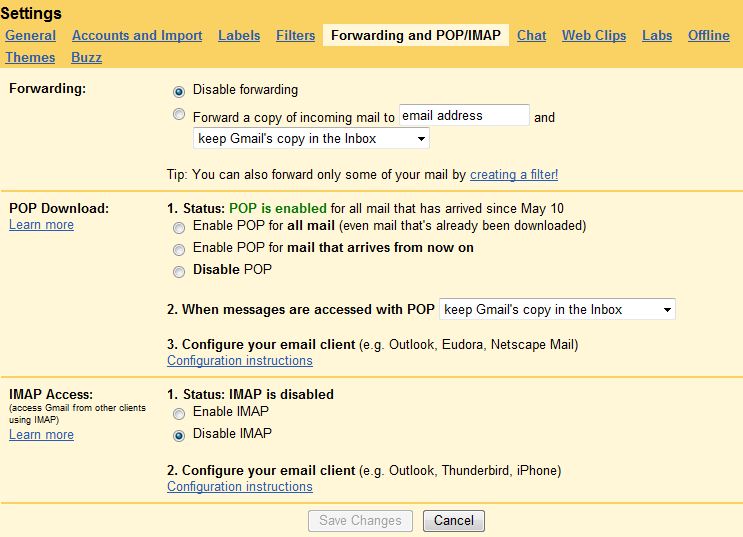Choose Enable POP for mail arriving from now on

179,250
